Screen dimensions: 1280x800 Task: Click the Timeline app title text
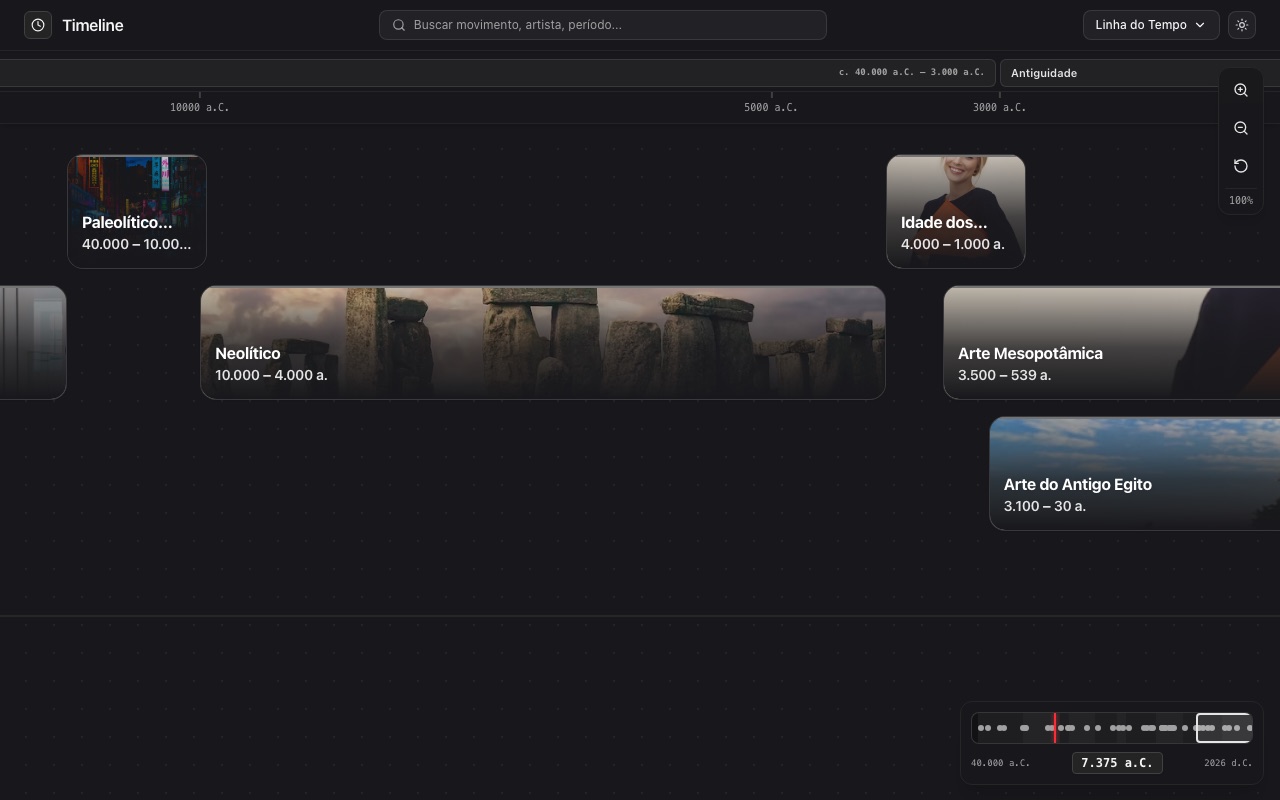[93, 25]
